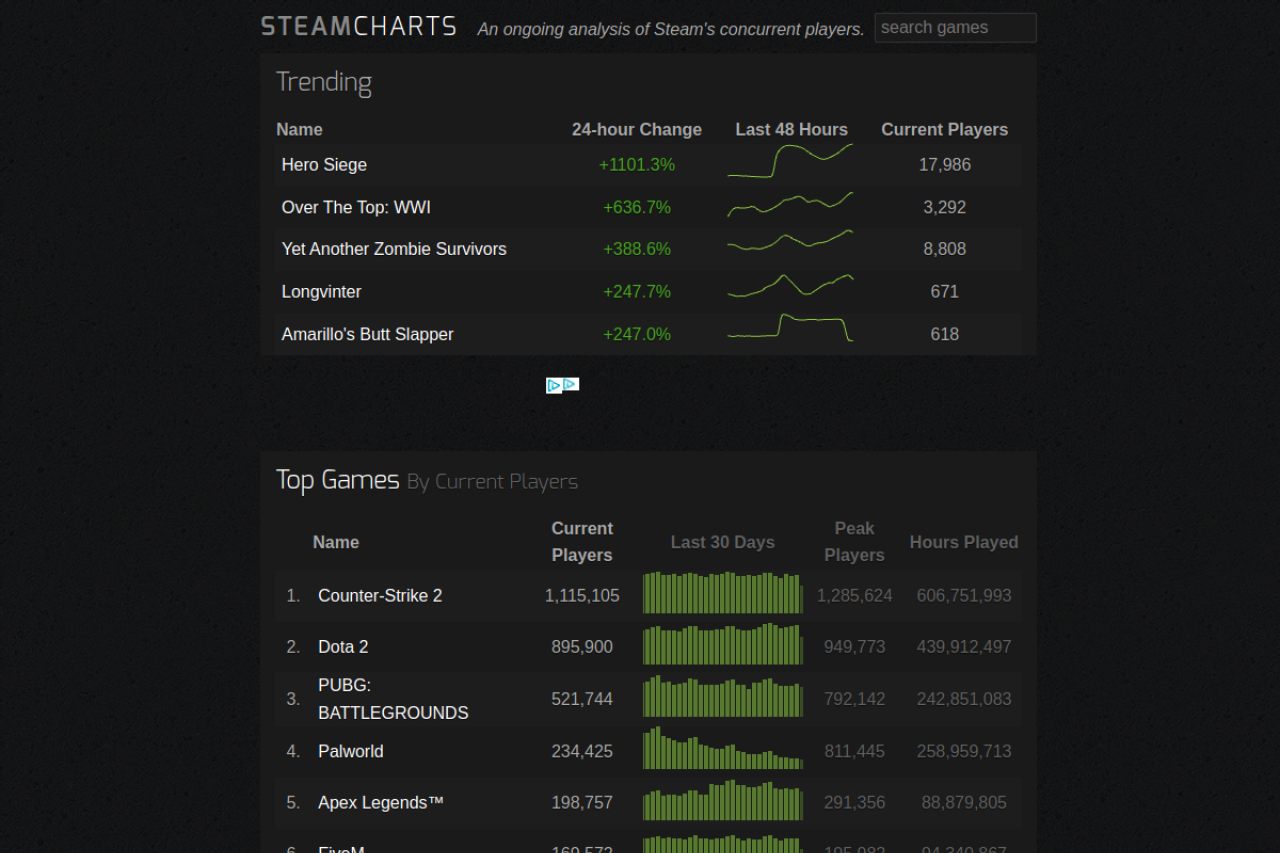Click the STEAMCHARTS site logo

(359, 27)
